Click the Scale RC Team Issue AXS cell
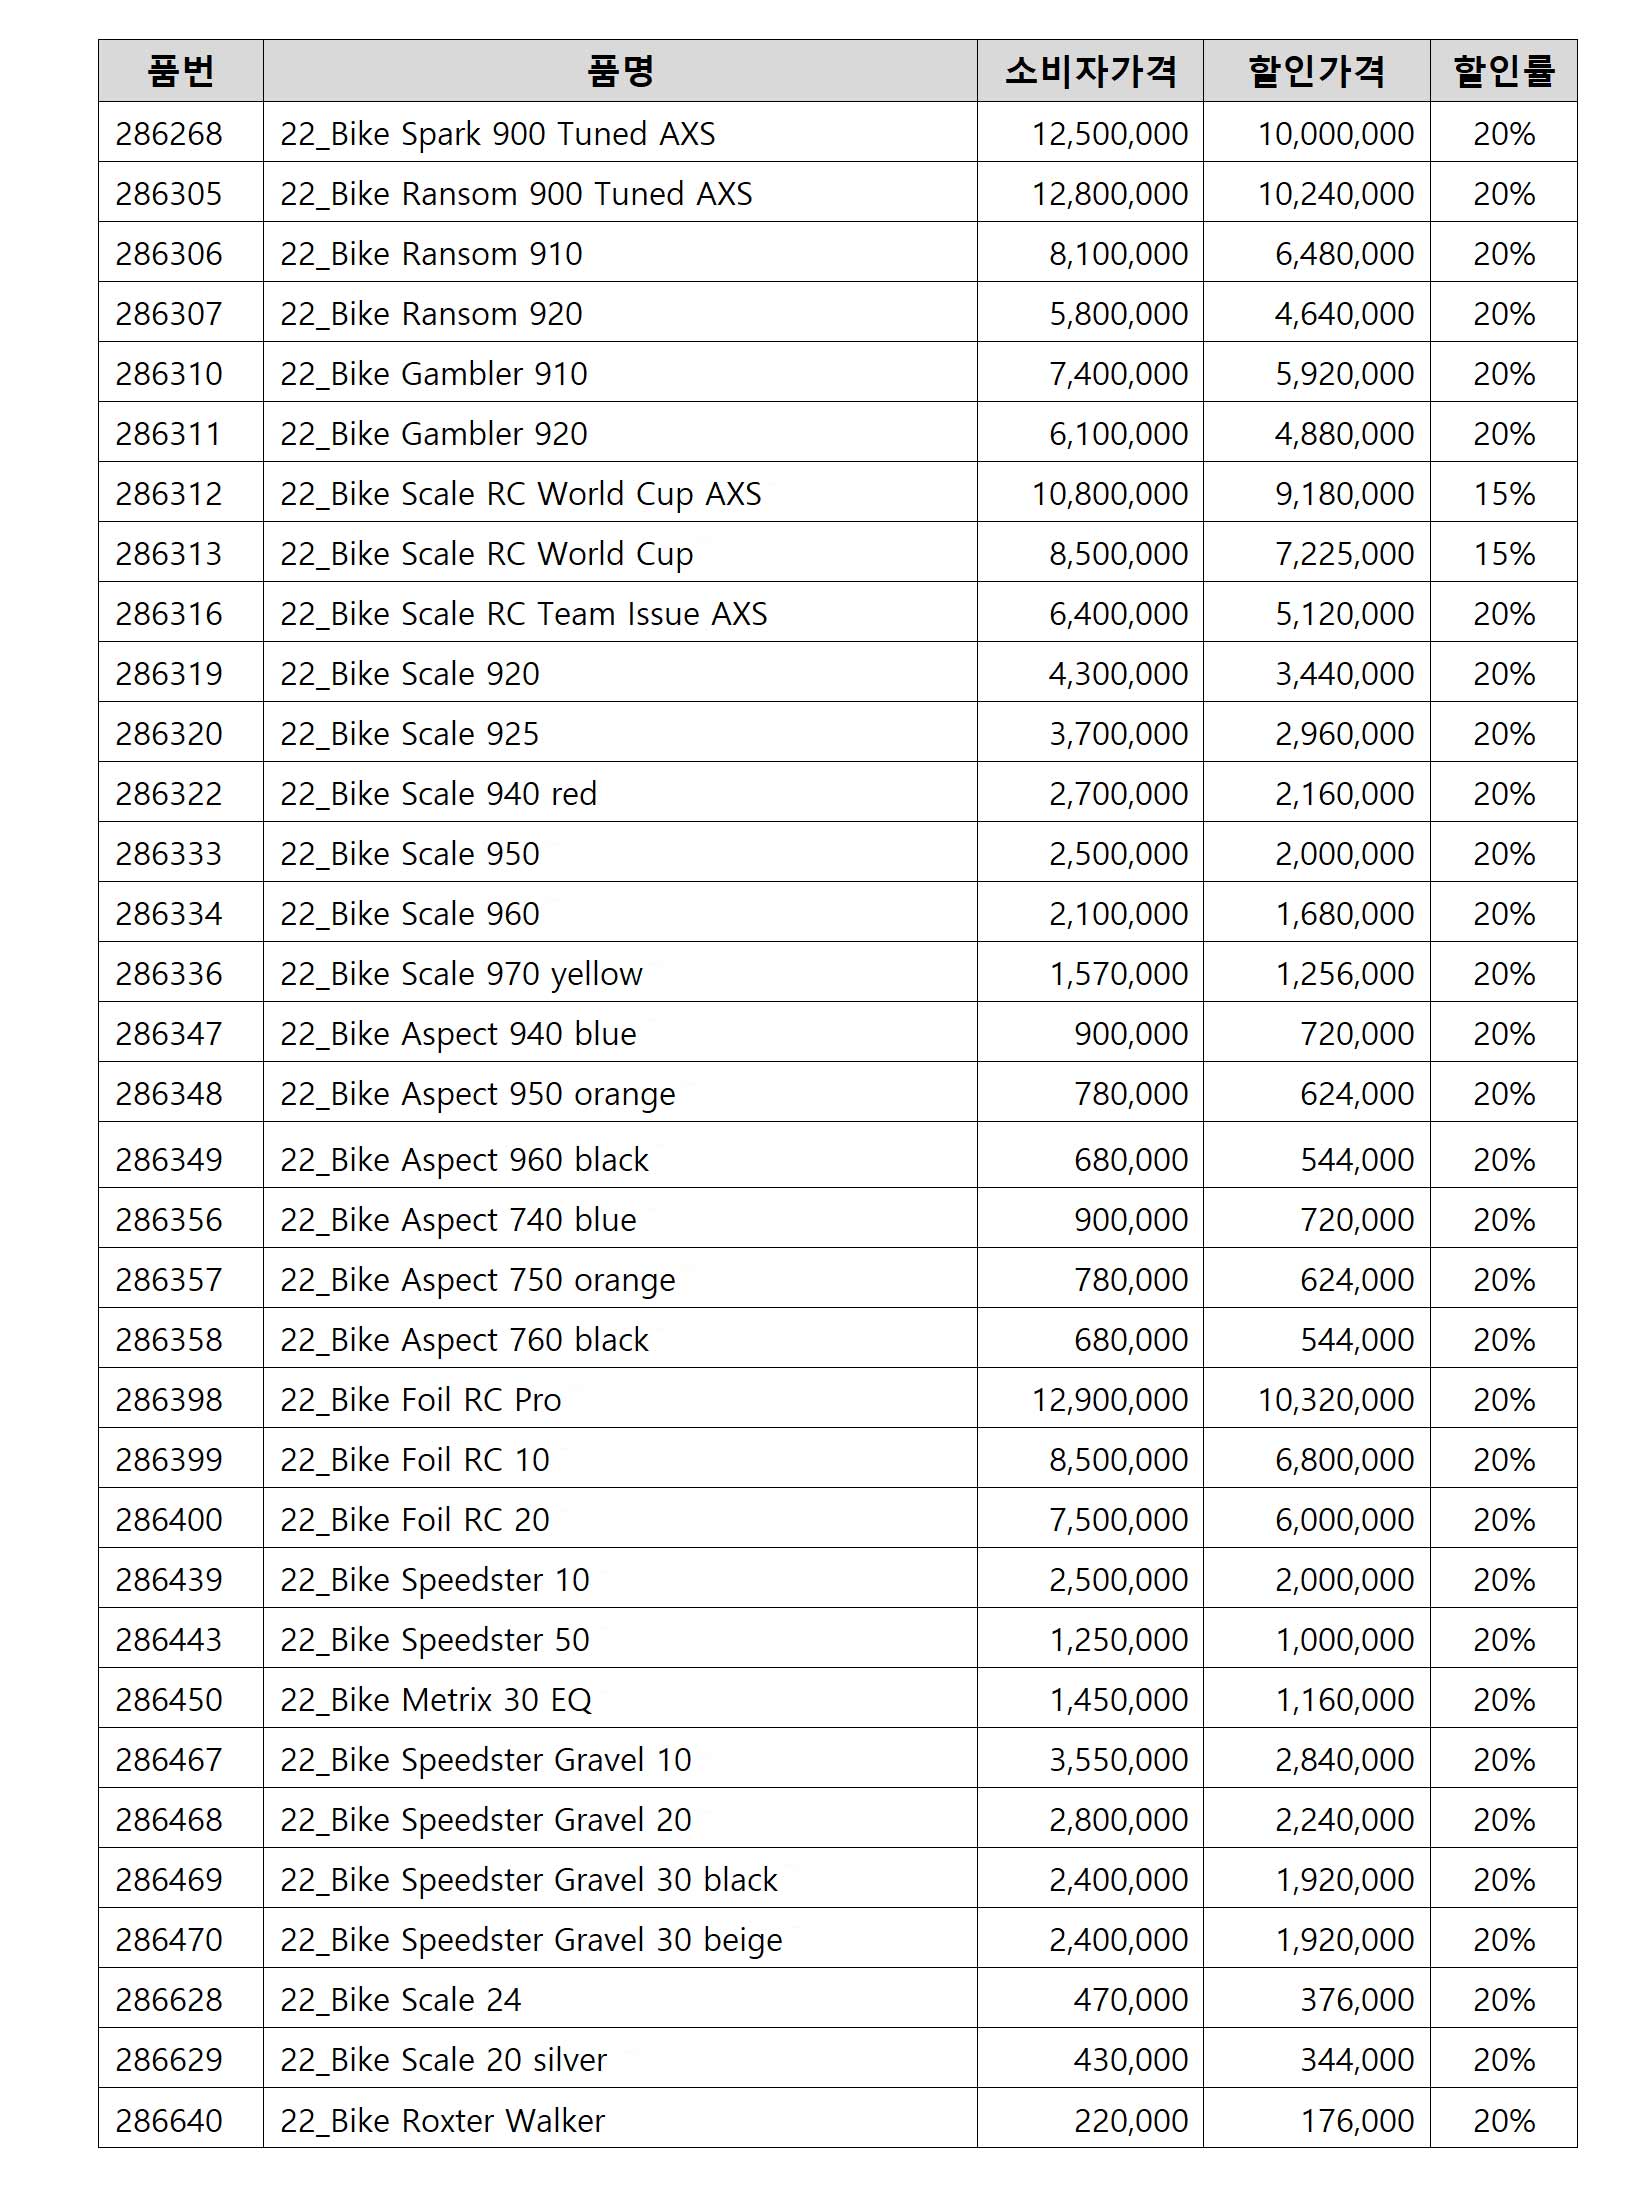1643x2190 pixels. [x=524, y=614]
